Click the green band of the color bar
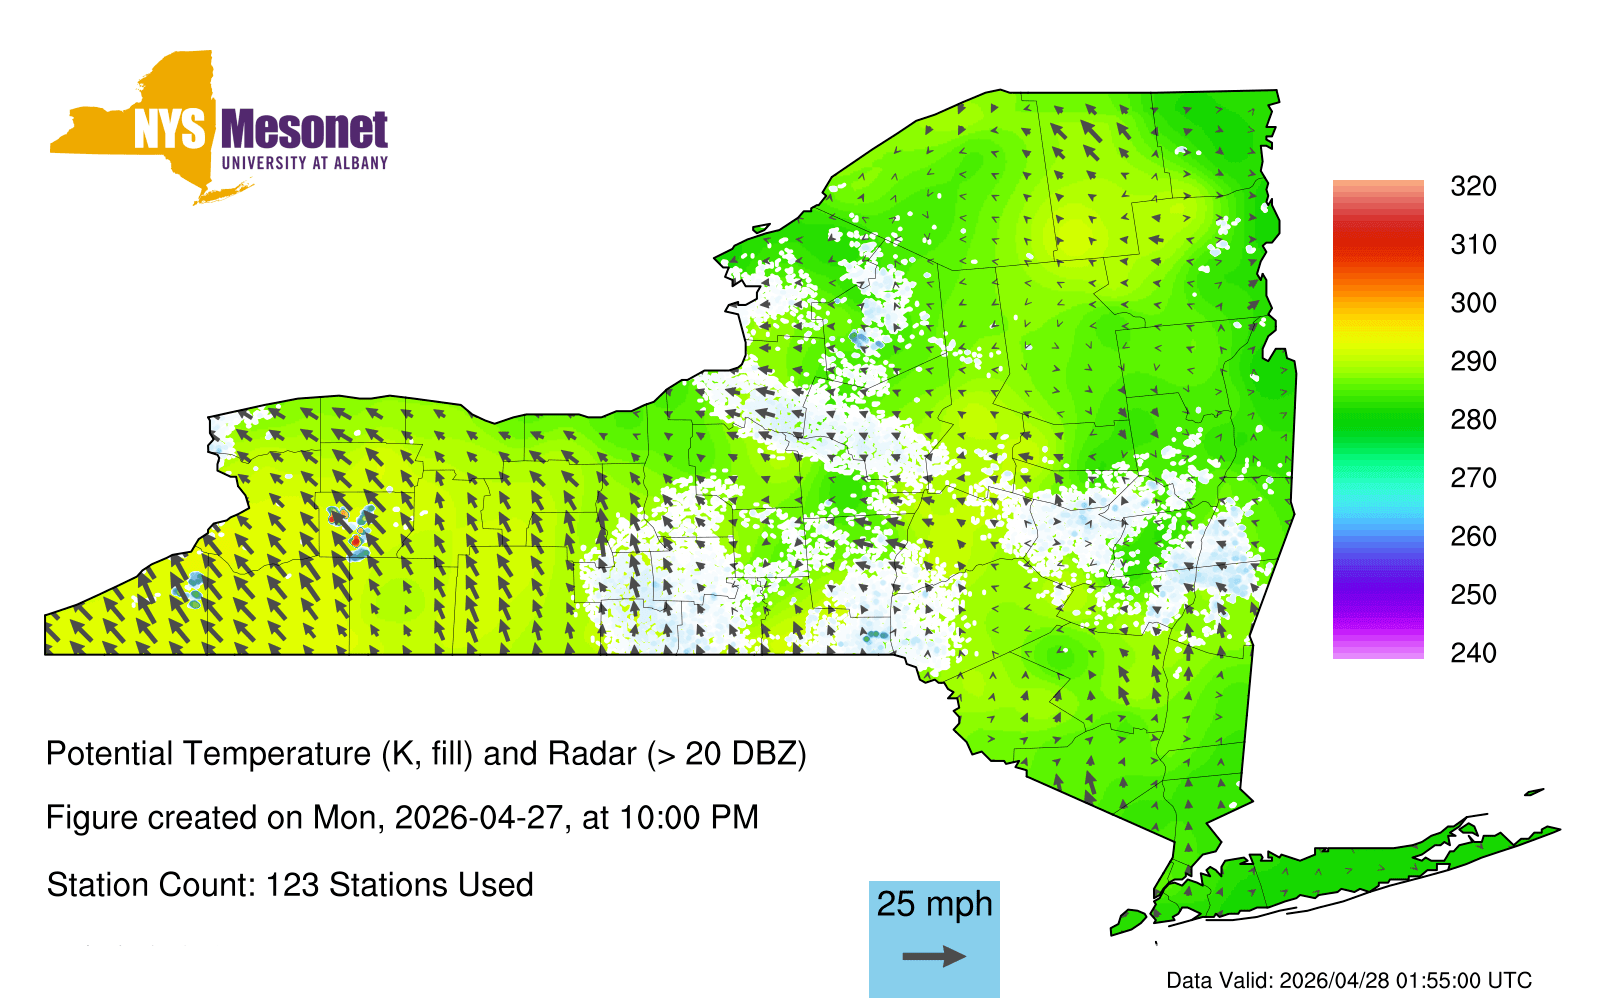 pos(1377,420)
